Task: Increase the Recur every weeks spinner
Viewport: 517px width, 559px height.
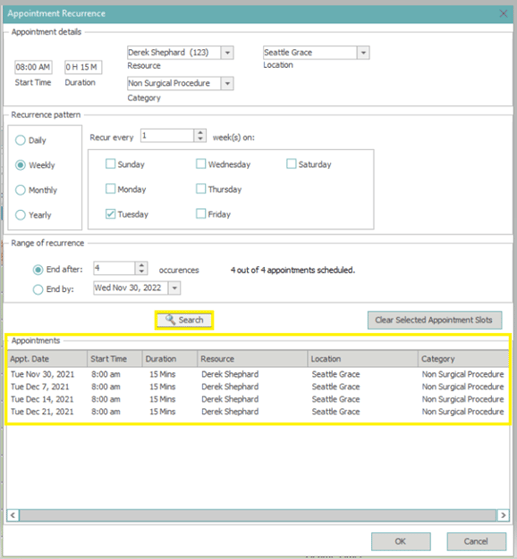Action: (x=200, y=132)
